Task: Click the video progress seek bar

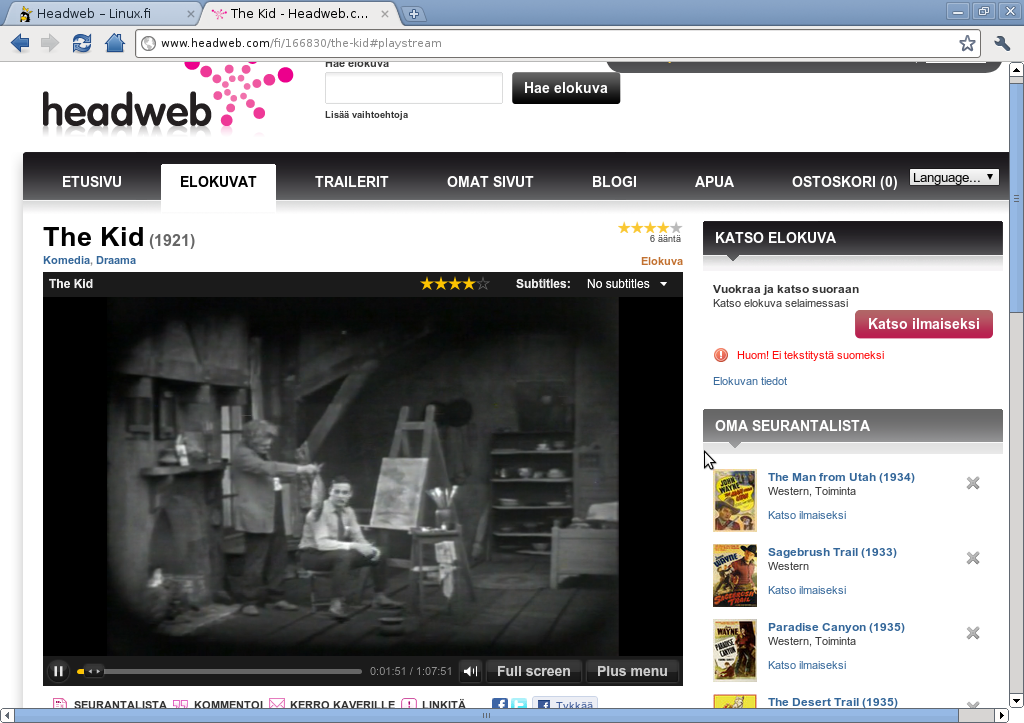Action: (x=230, y=671)
